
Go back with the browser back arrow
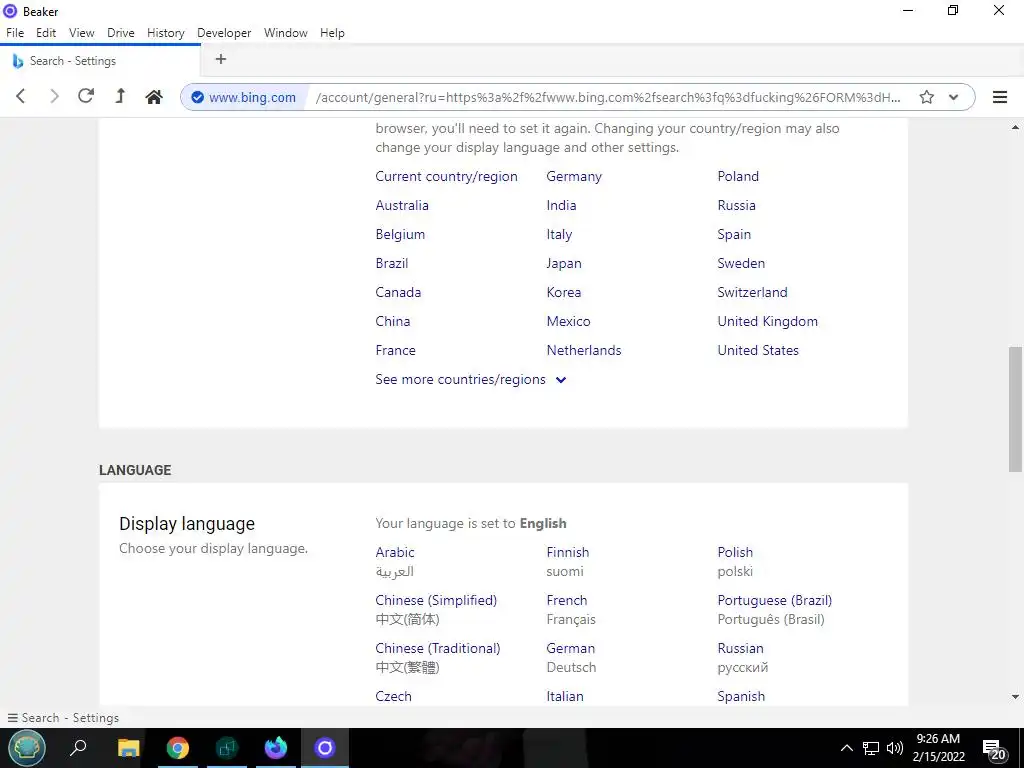[x=20, y=97]
